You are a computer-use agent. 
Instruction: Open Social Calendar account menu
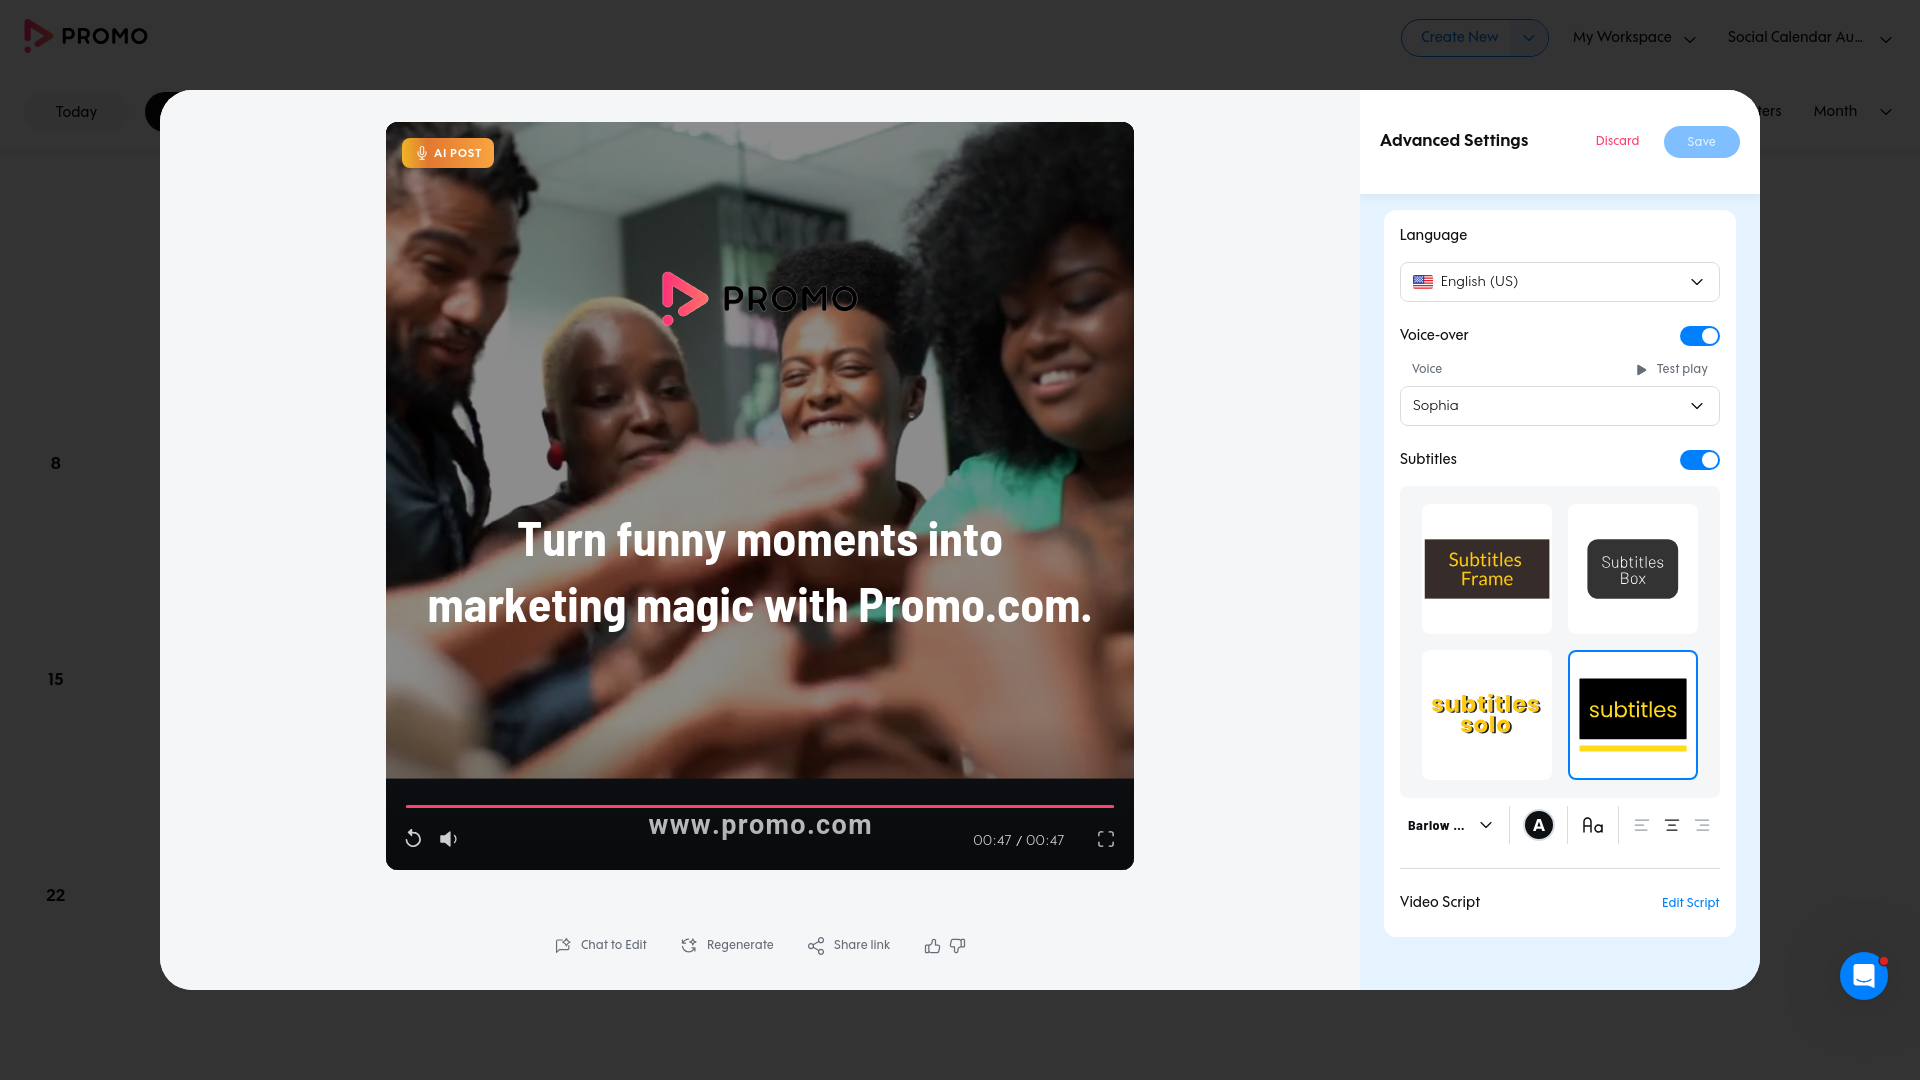pos(1809,38)
